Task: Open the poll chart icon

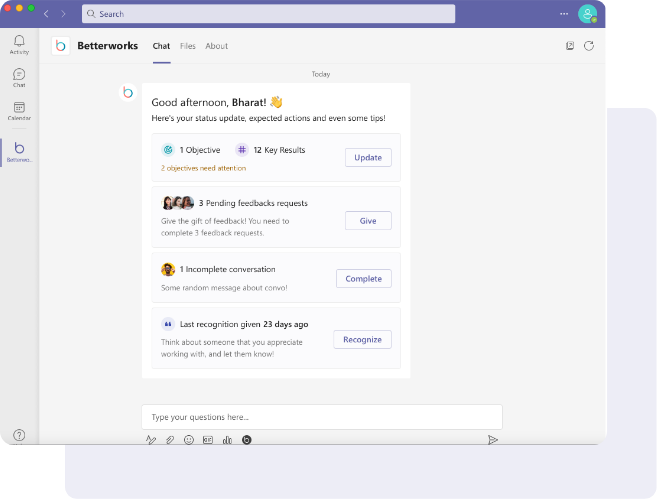Action: [227, 440]
